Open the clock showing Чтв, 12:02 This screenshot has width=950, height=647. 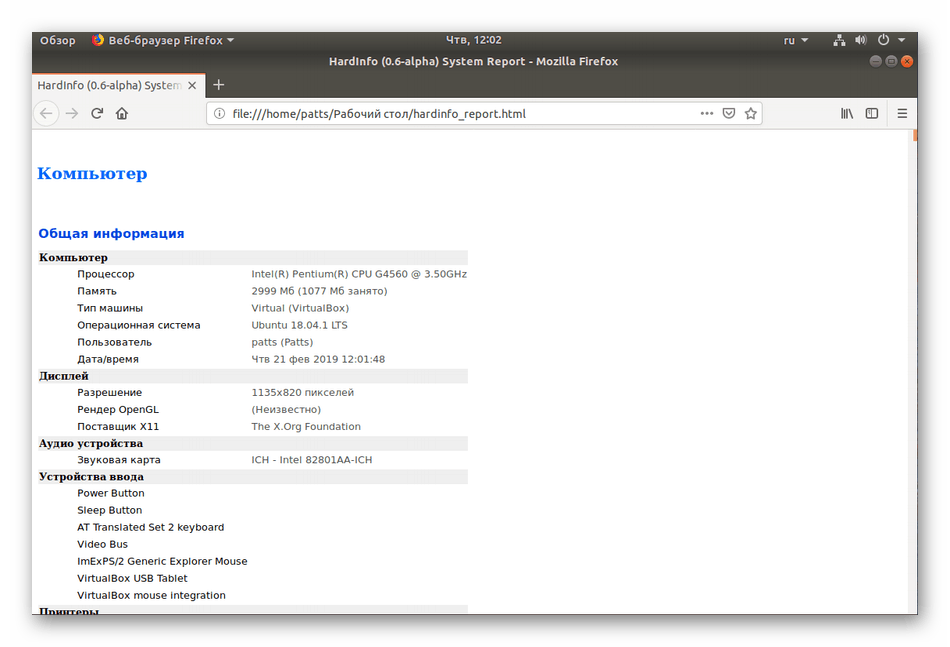coord(474,40)
